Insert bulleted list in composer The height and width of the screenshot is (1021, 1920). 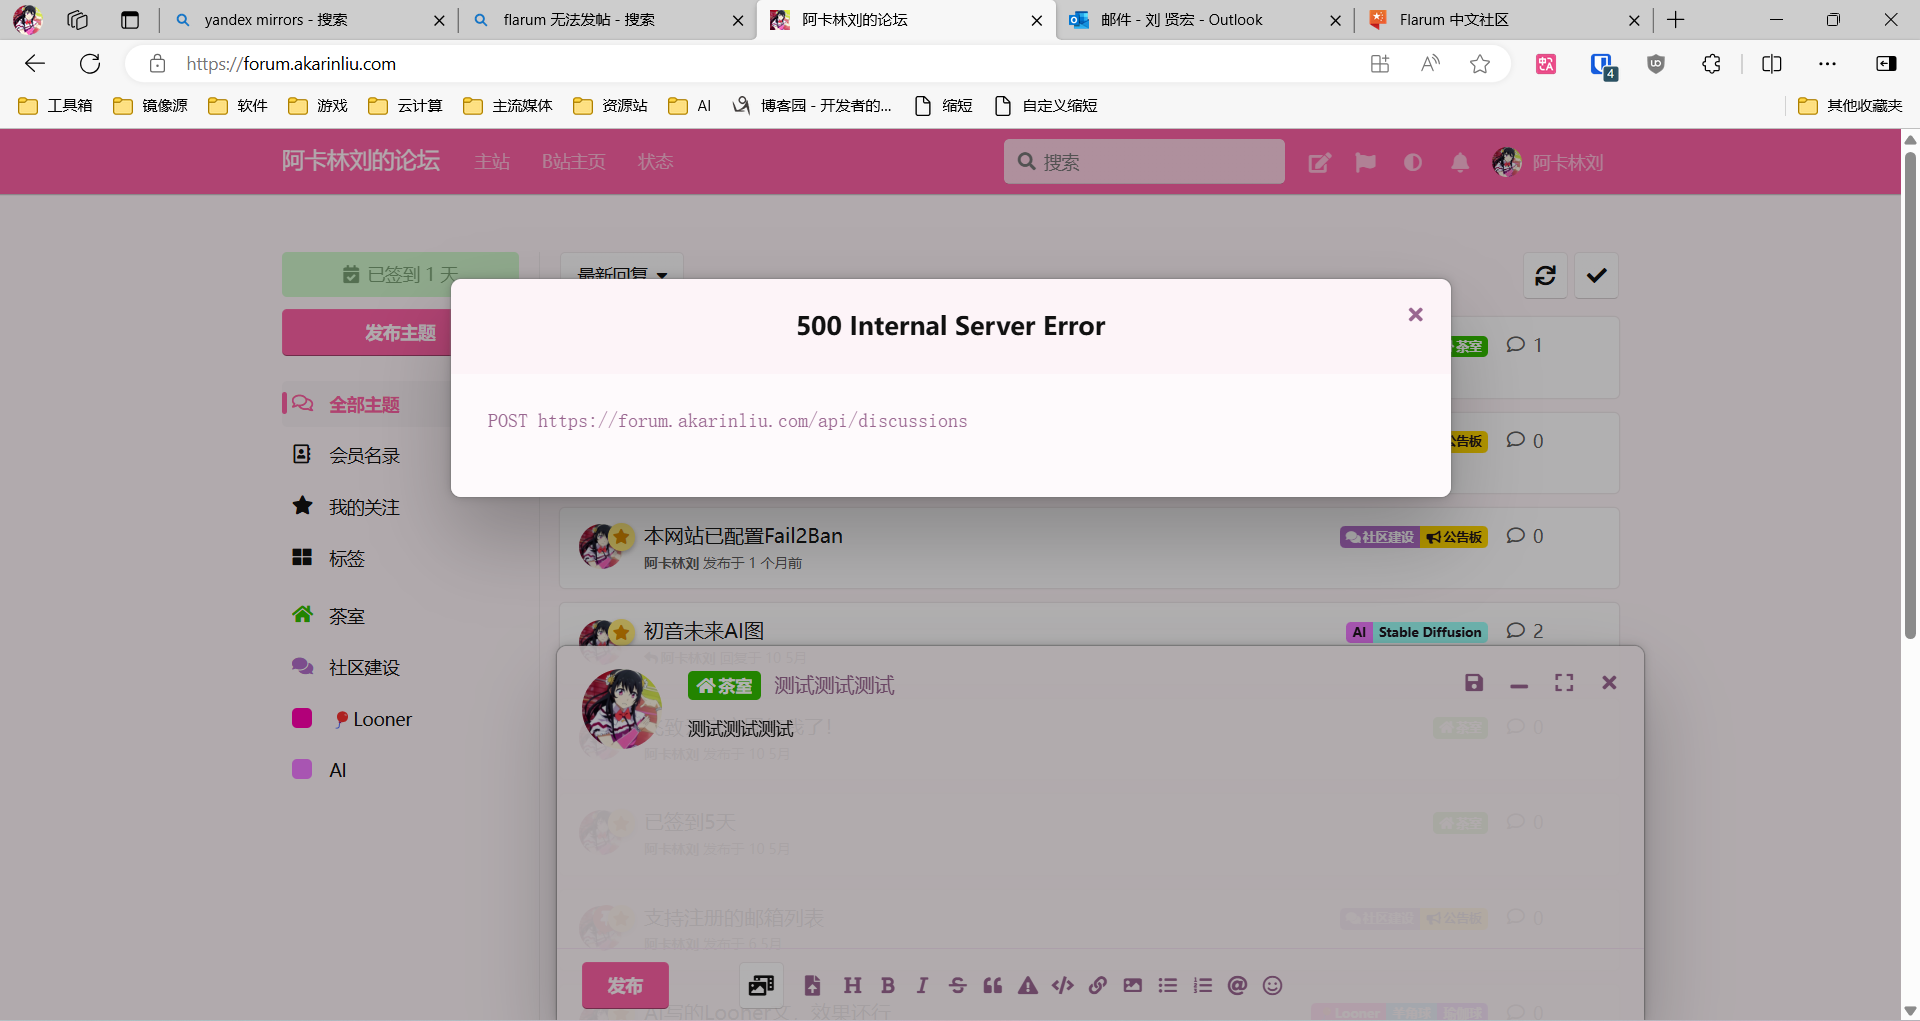click(1167, 986)
